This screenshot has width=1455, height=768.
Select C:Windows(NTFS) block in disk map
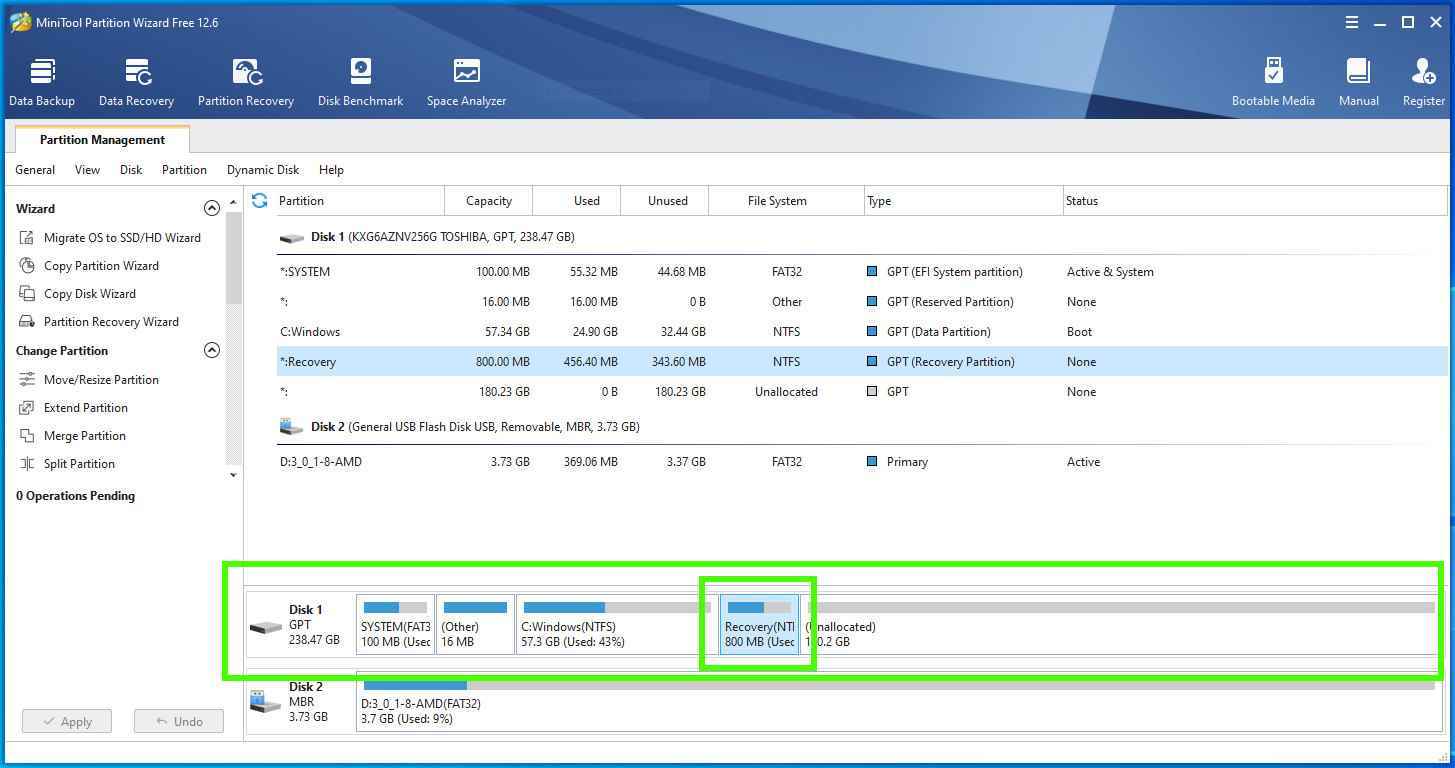coord(616,625)
